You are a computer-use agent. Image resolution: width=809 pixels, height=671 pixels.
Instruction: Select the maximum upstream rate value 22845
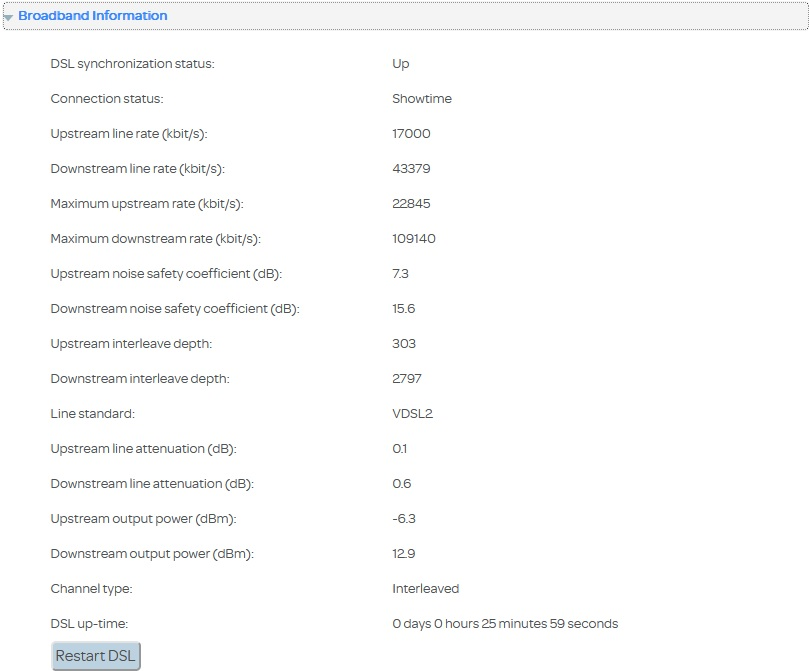tap(411, 204)
